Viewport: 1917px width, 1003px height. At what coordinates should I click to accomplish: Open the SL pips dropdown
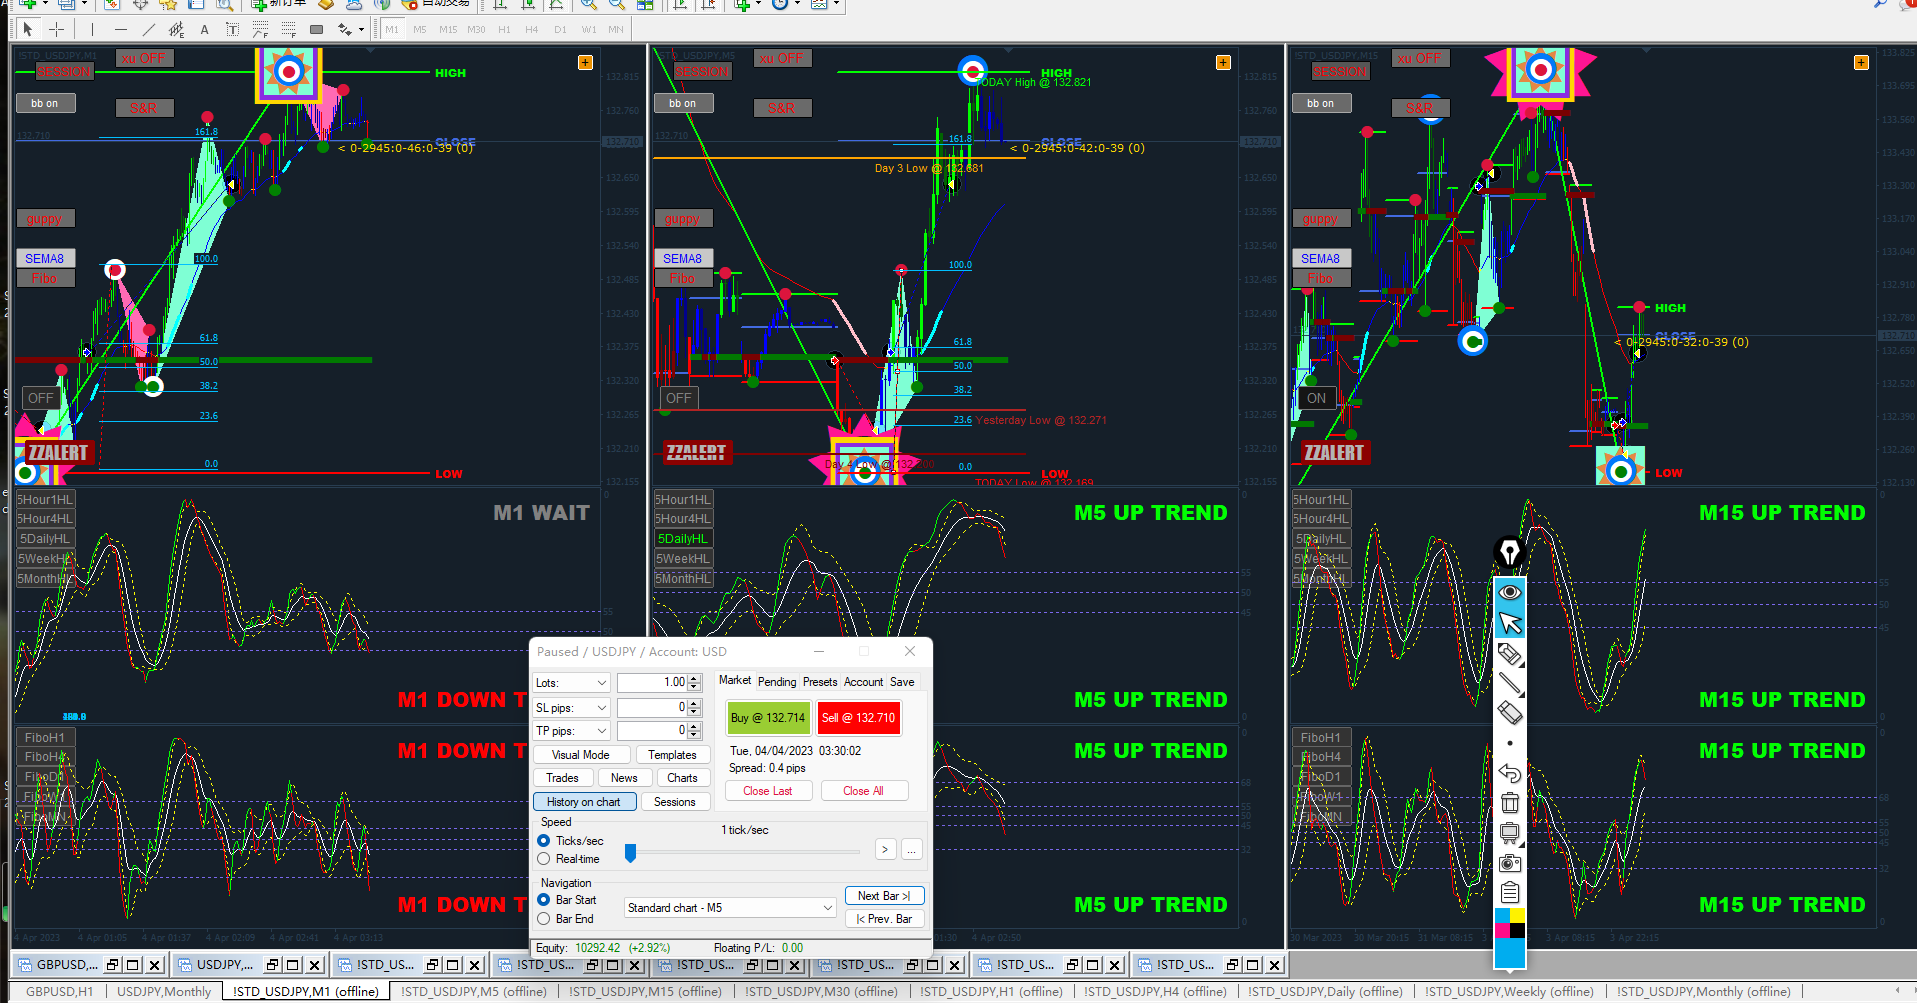click(572, 707)
